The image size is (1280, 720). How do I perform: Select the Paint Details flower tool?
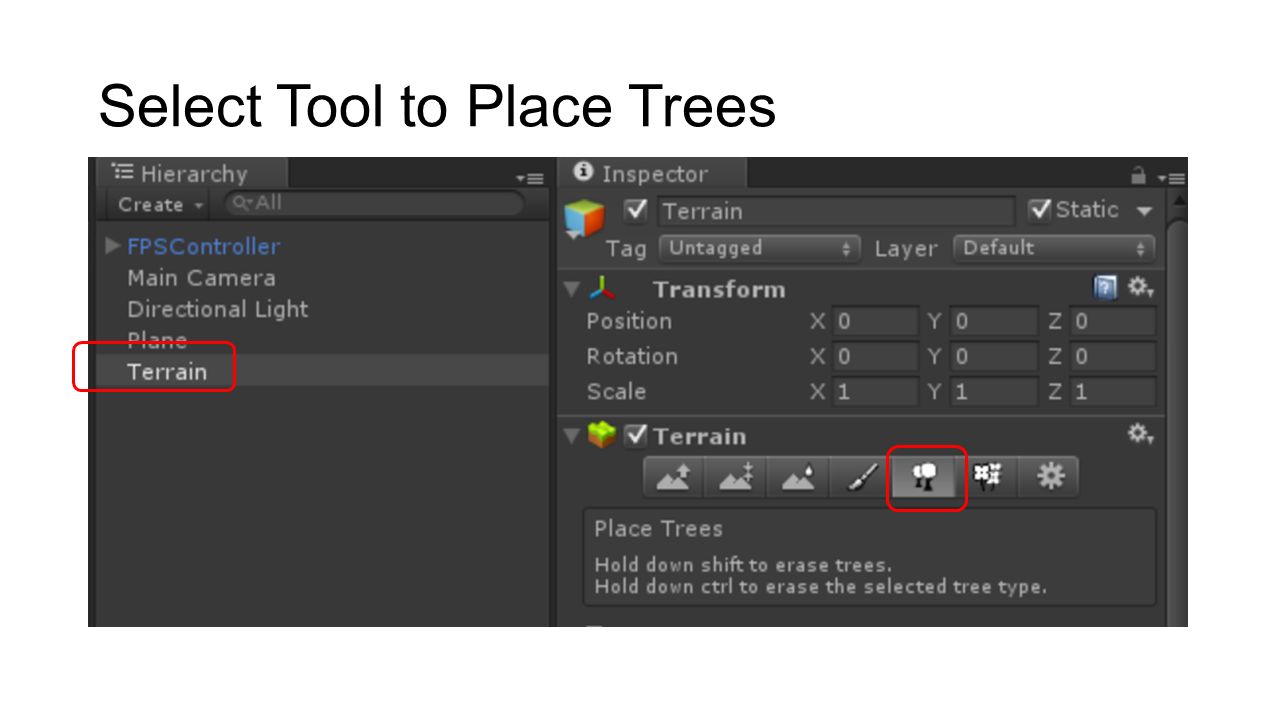click(988, 477)
